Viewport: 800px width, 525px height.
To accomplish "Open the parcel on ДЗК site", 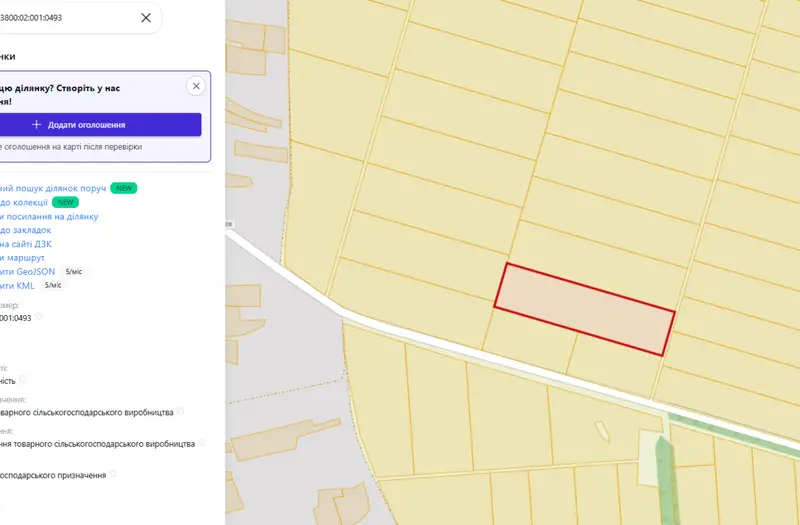I will coord(26,244).
